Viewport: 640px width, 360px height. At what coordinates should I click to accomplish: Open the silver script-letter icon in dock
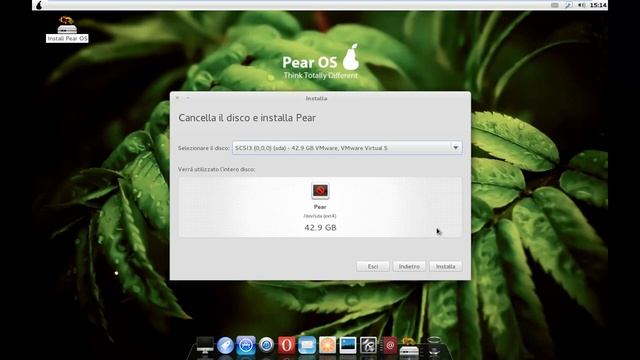click(x=368, y=345)
